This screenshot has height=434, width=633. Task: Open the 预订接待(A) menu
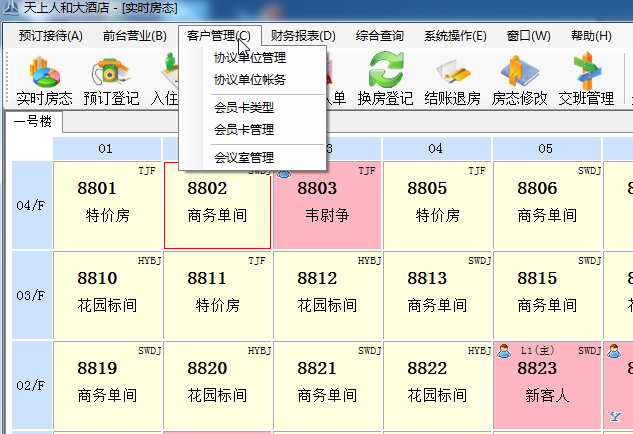click(50, 36)
